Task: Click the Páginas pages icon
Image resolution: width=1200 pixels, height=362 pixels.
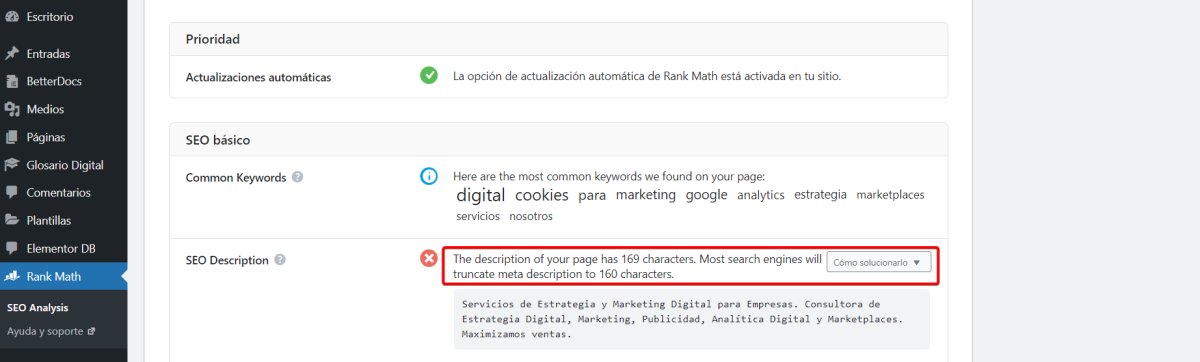Action: [12, 137]
